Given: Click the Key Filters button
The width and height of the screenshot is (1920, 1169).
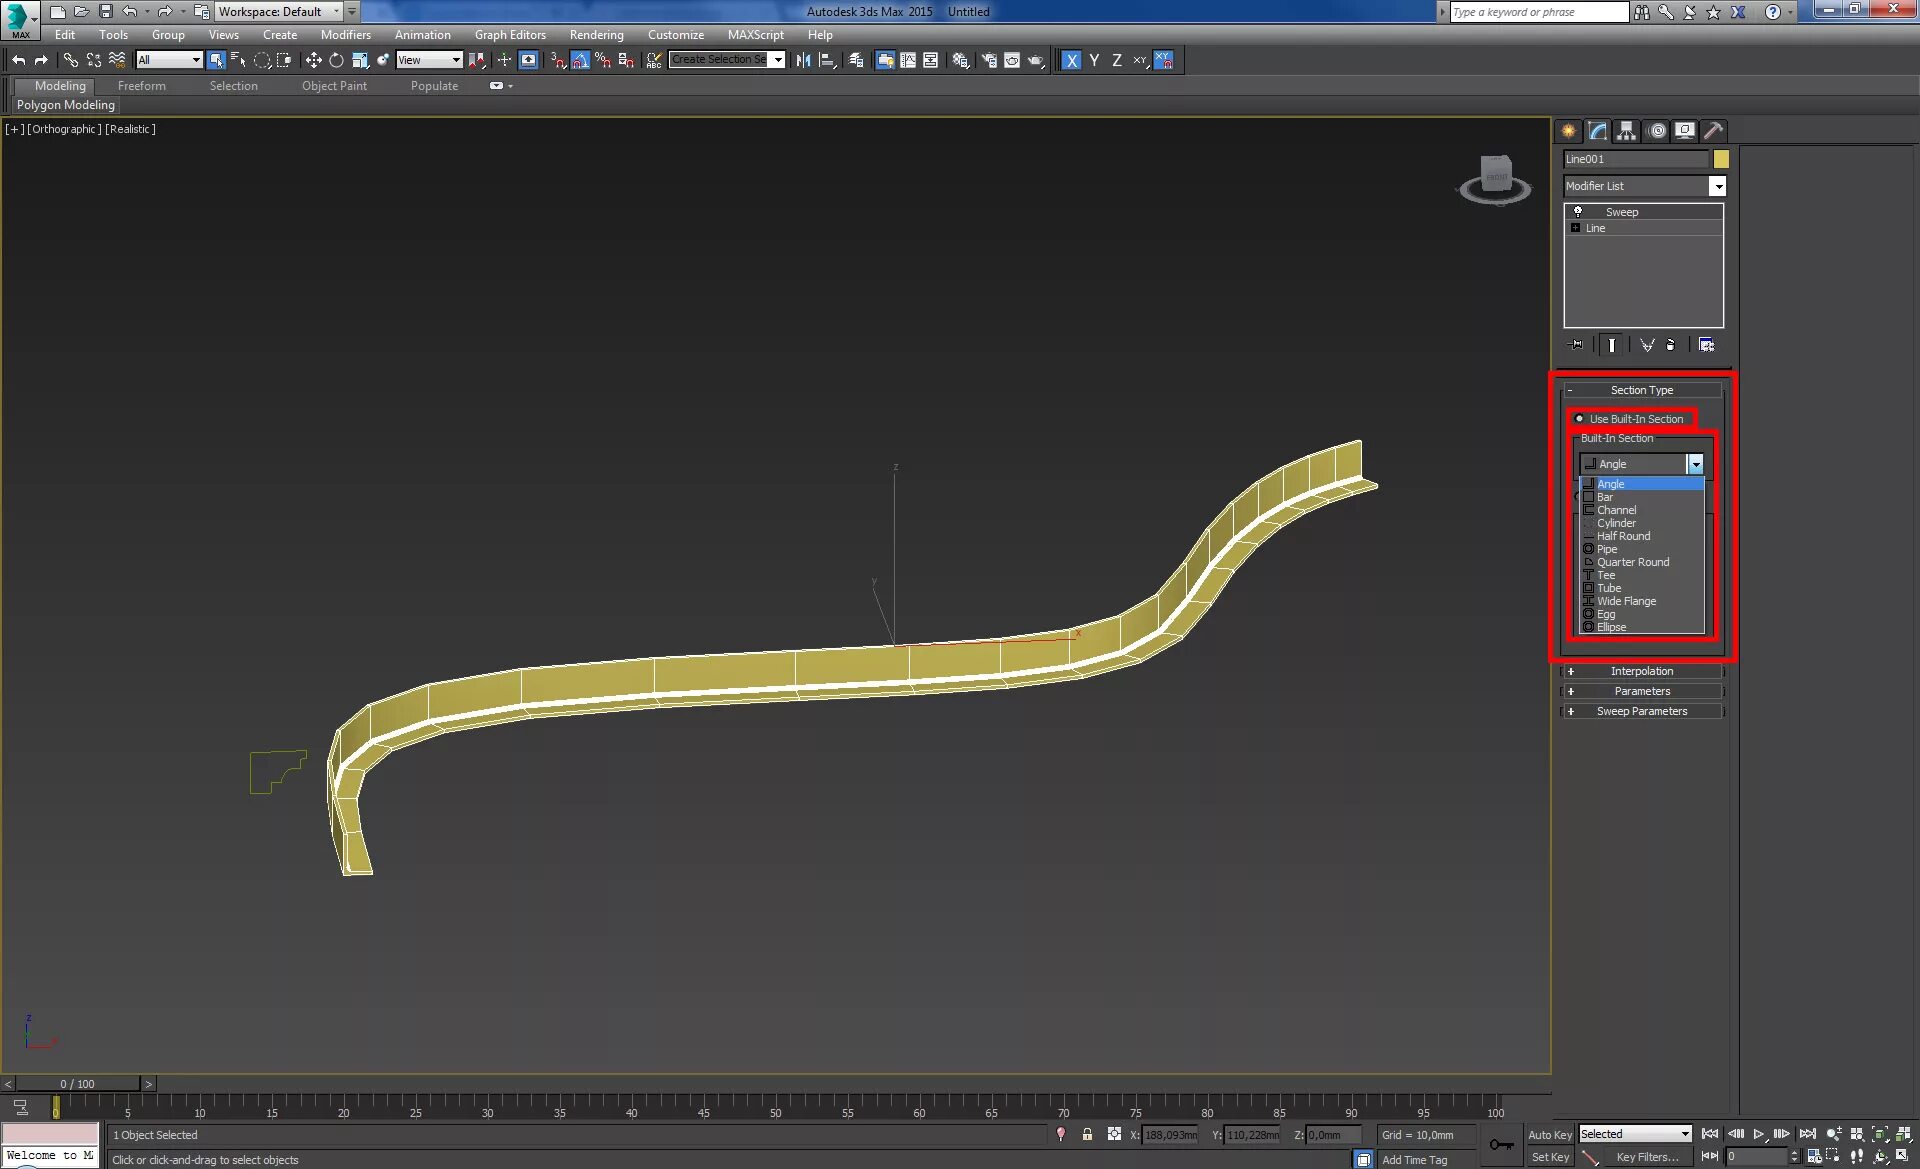Looking at the screenshot, I should pos(1647,1157).
